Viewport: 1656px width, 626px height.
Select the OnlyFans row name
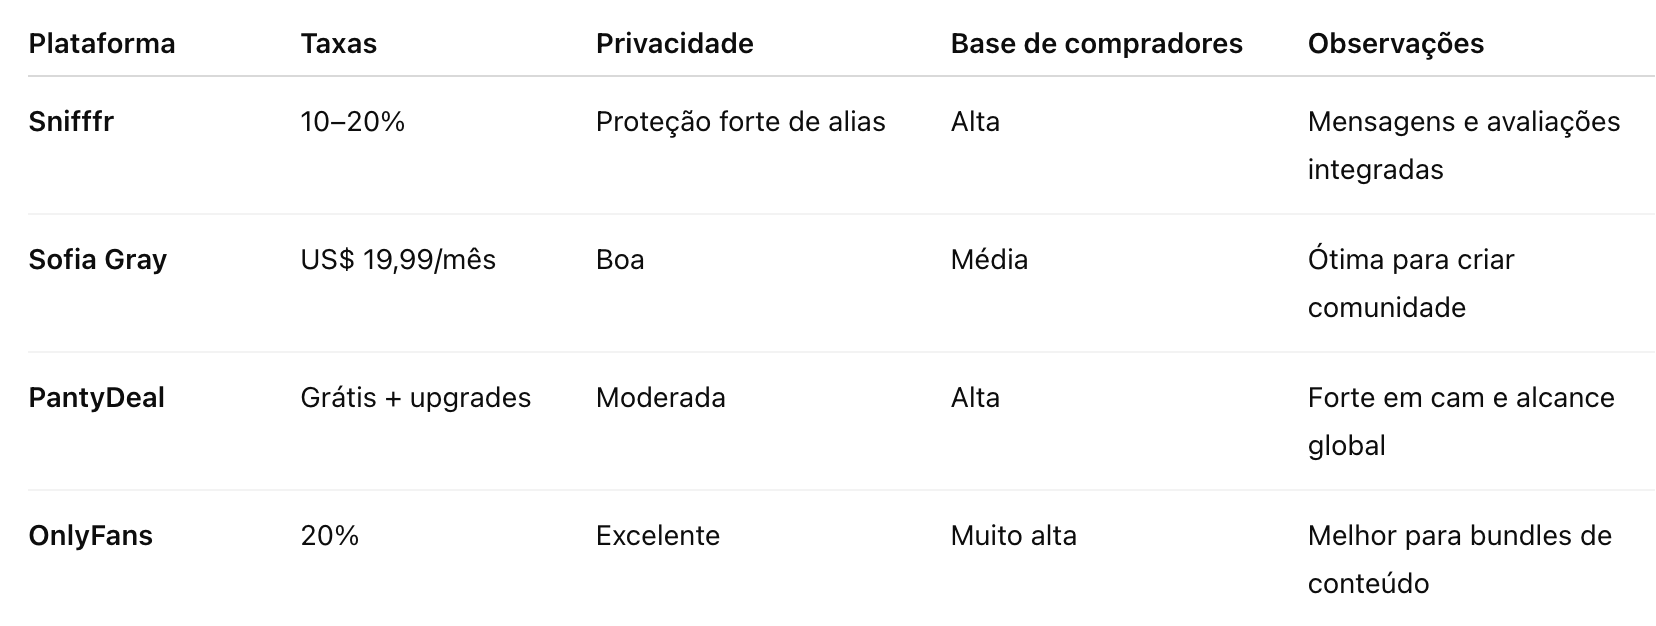pyautogui.click(x=91, y=536)
